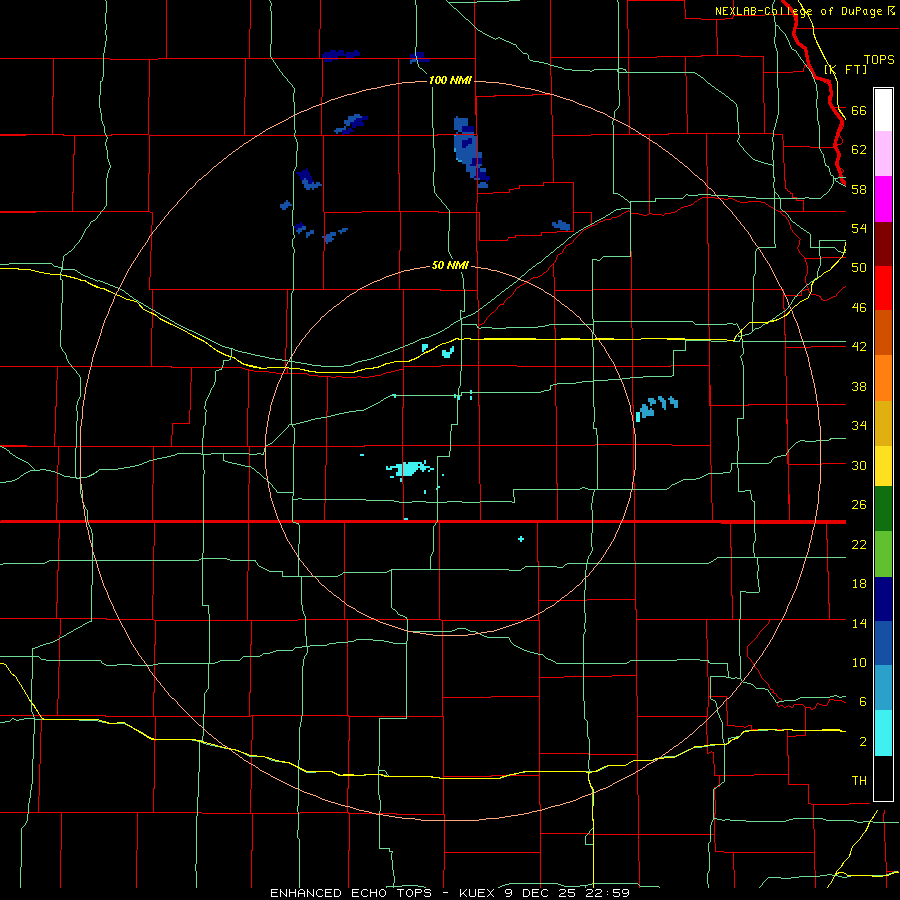Click the TOPS legend title
The height and width of the screenshot is (900, 900).
[x=879, y=60]
